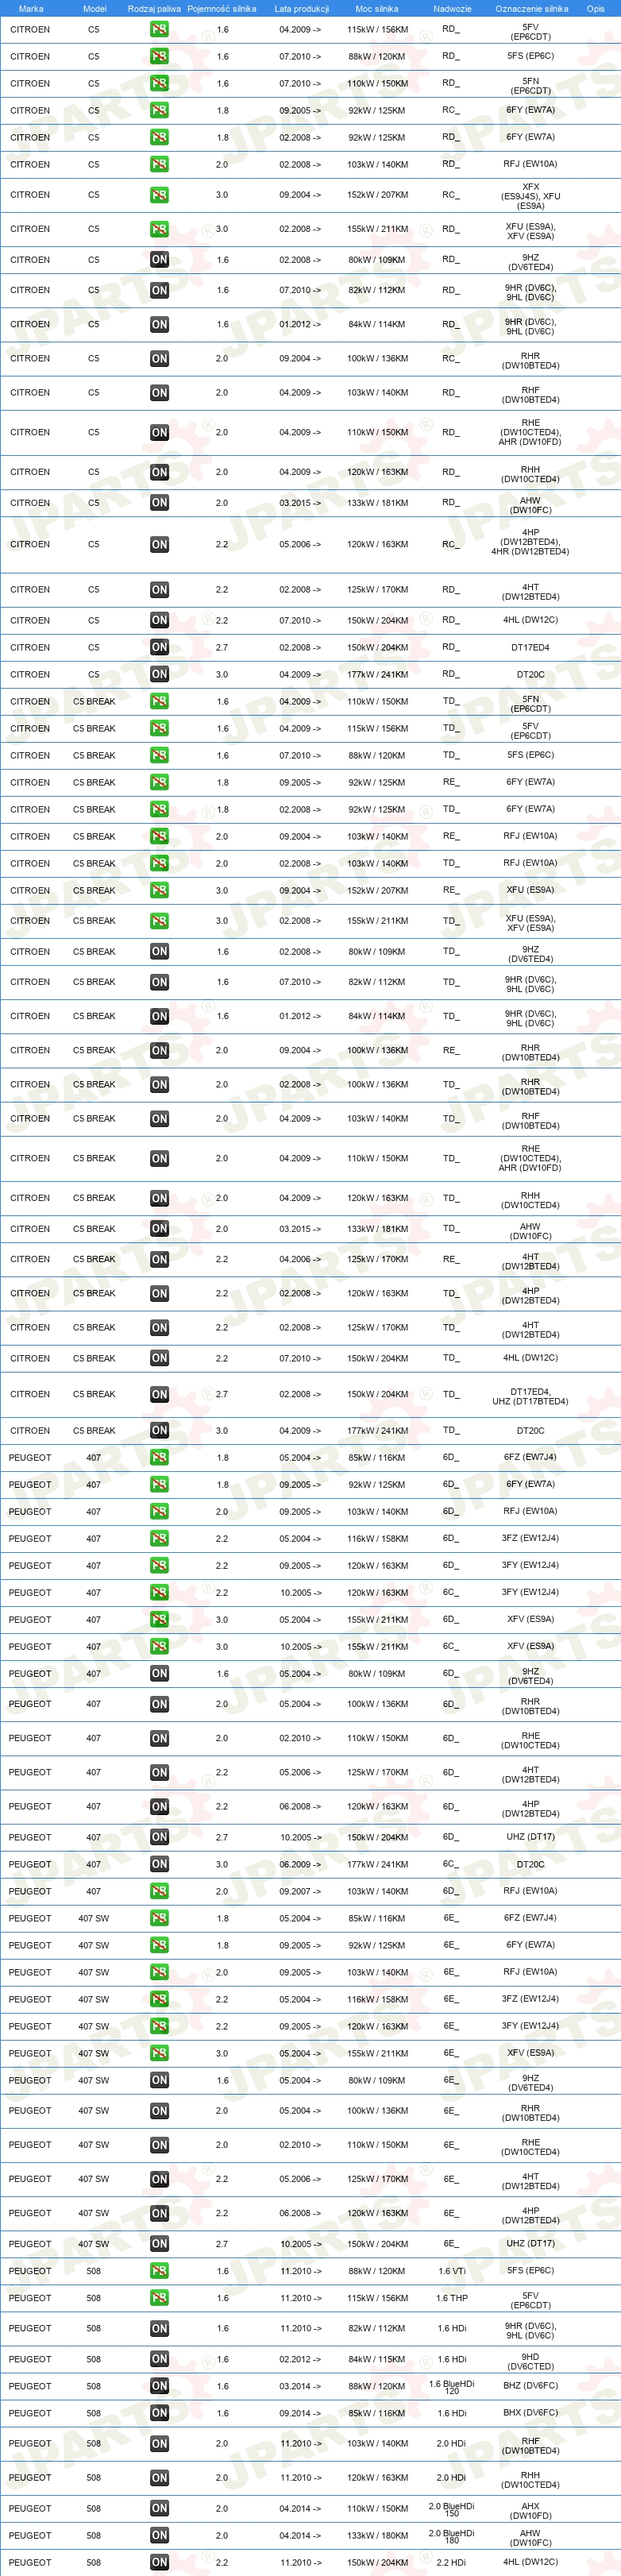
Task: Click production date '04.2006 ->'
Action: (300, 1259)
